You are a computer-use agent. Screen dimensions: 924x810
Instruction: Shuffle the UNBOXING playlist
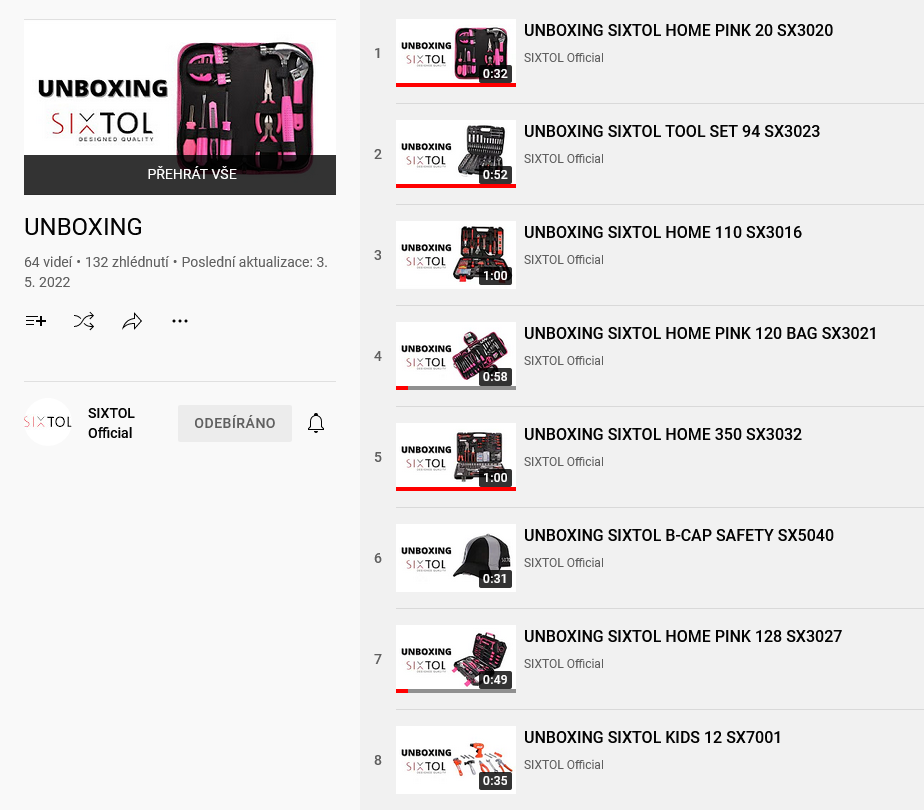84,321
